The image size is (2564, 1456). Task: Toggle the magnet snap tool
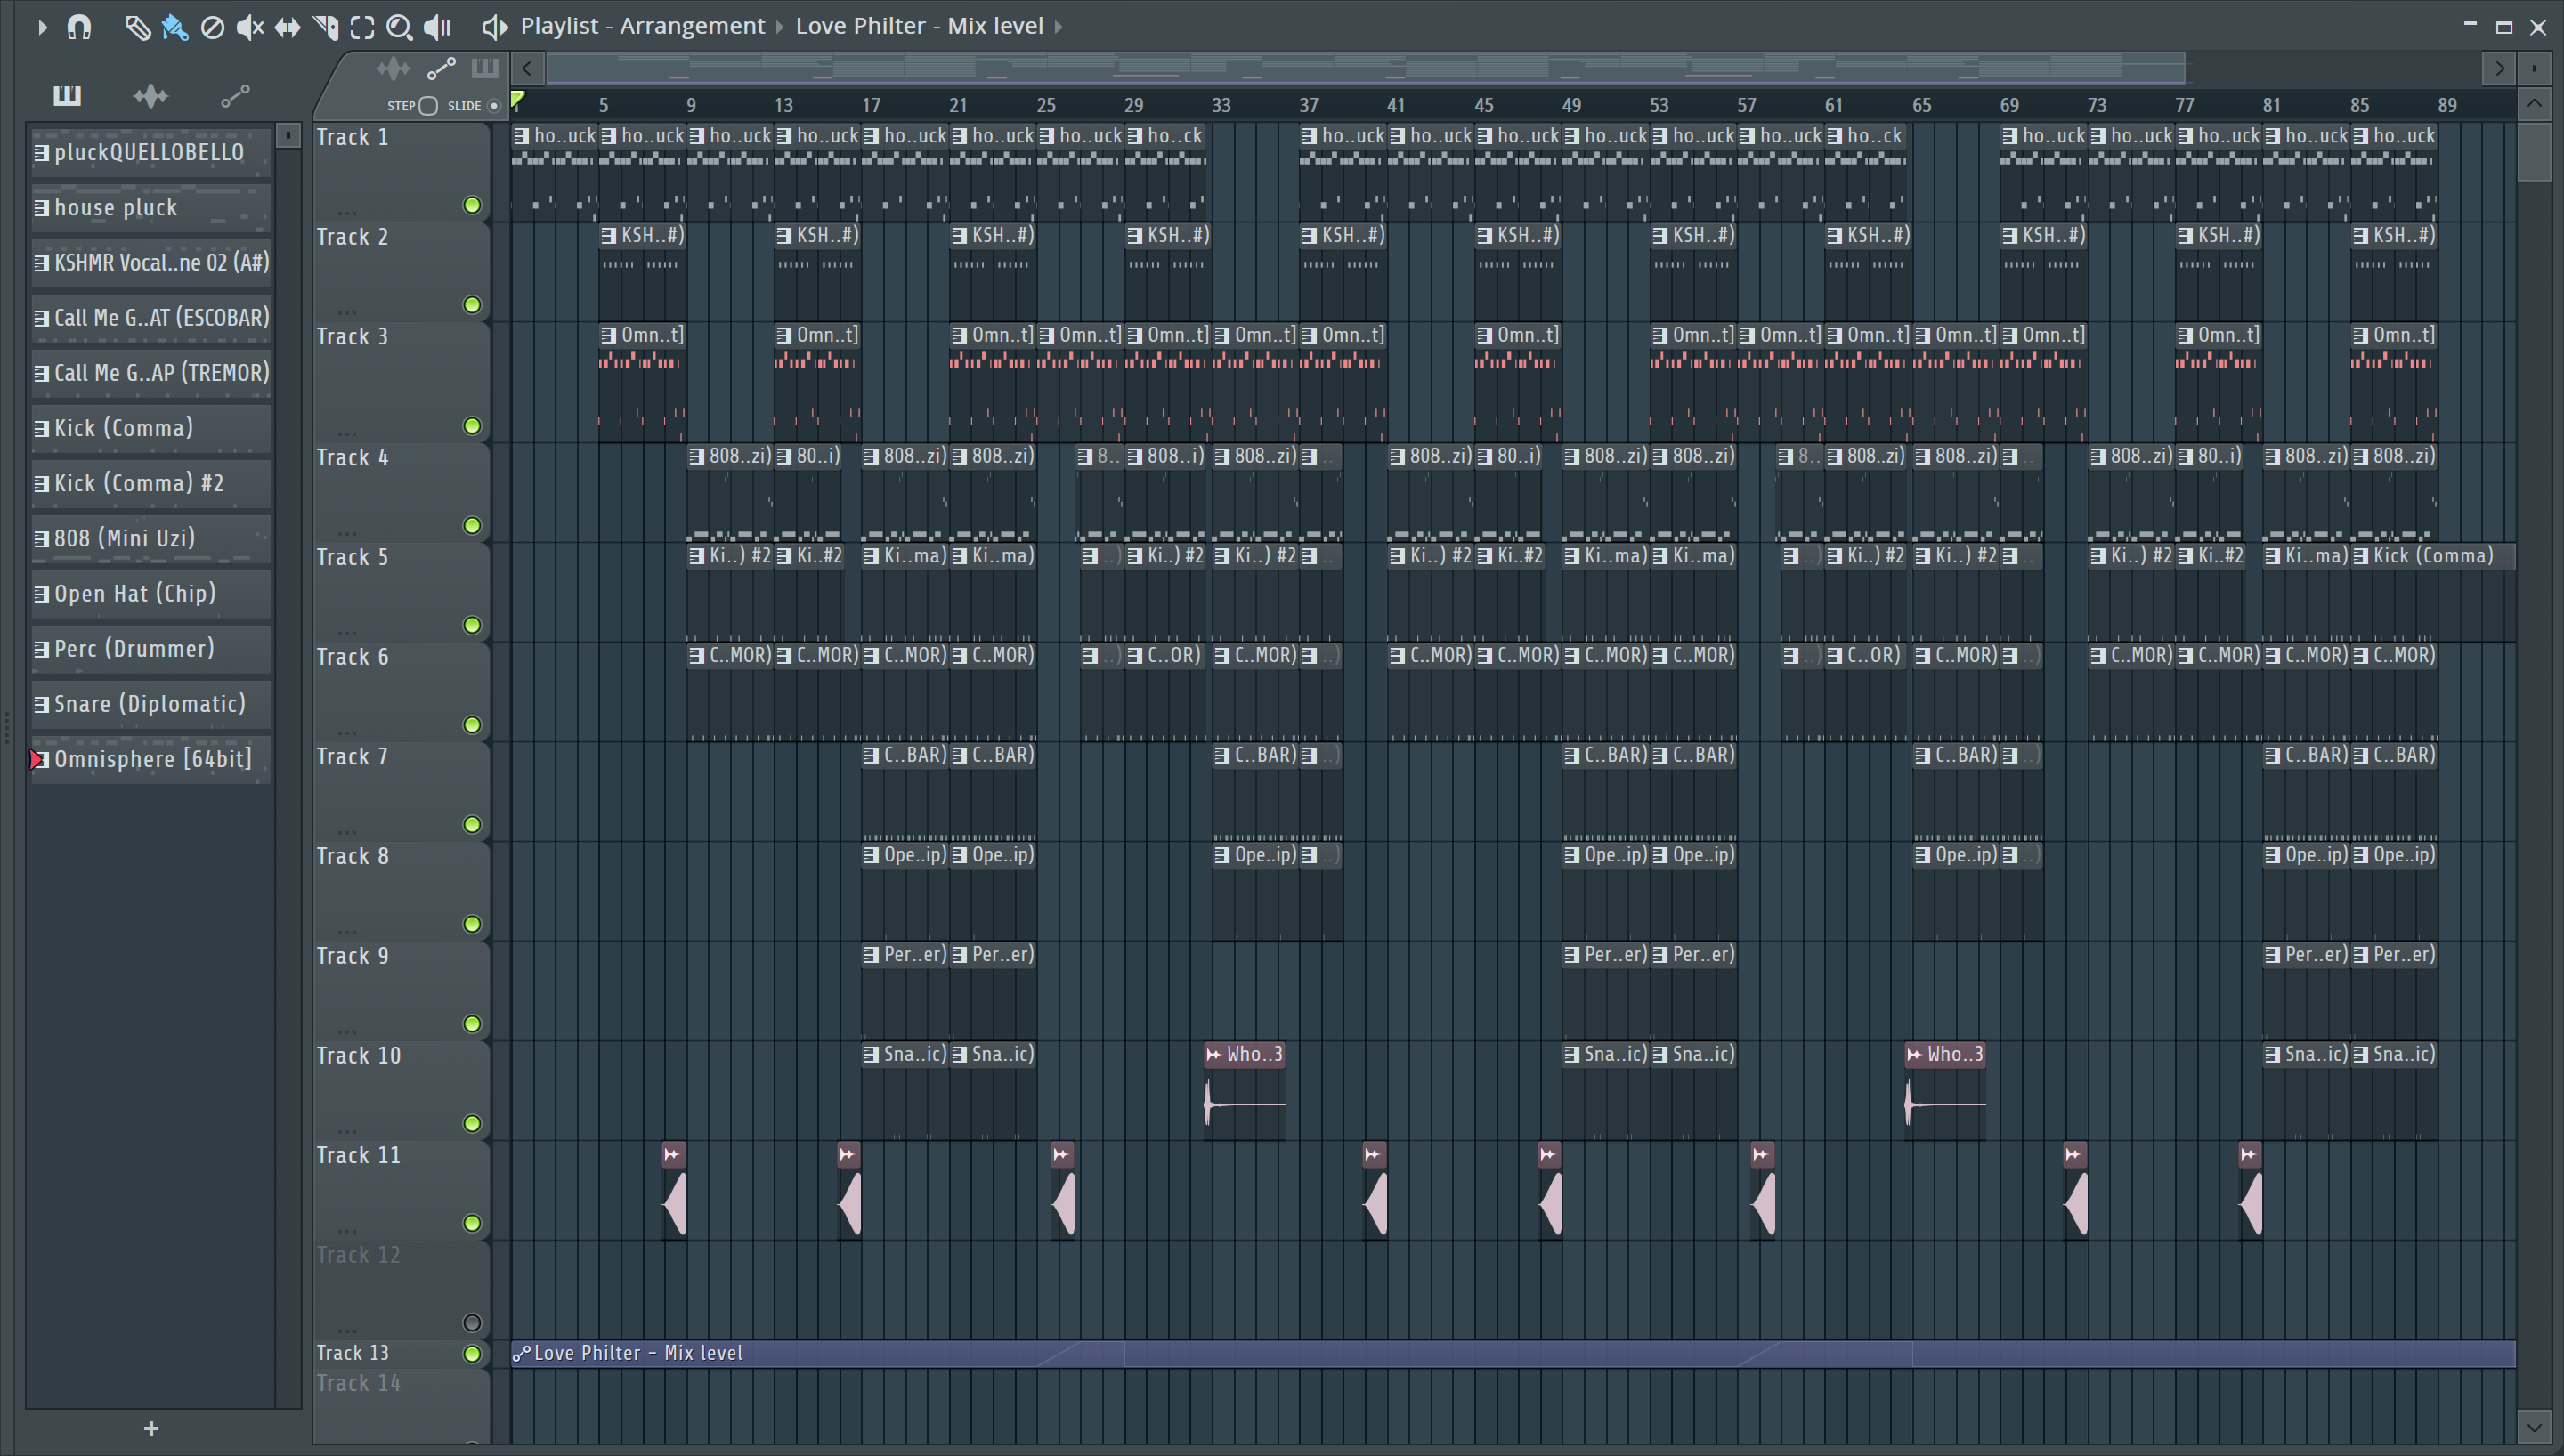pyautogui.click(x=79, y=27)
